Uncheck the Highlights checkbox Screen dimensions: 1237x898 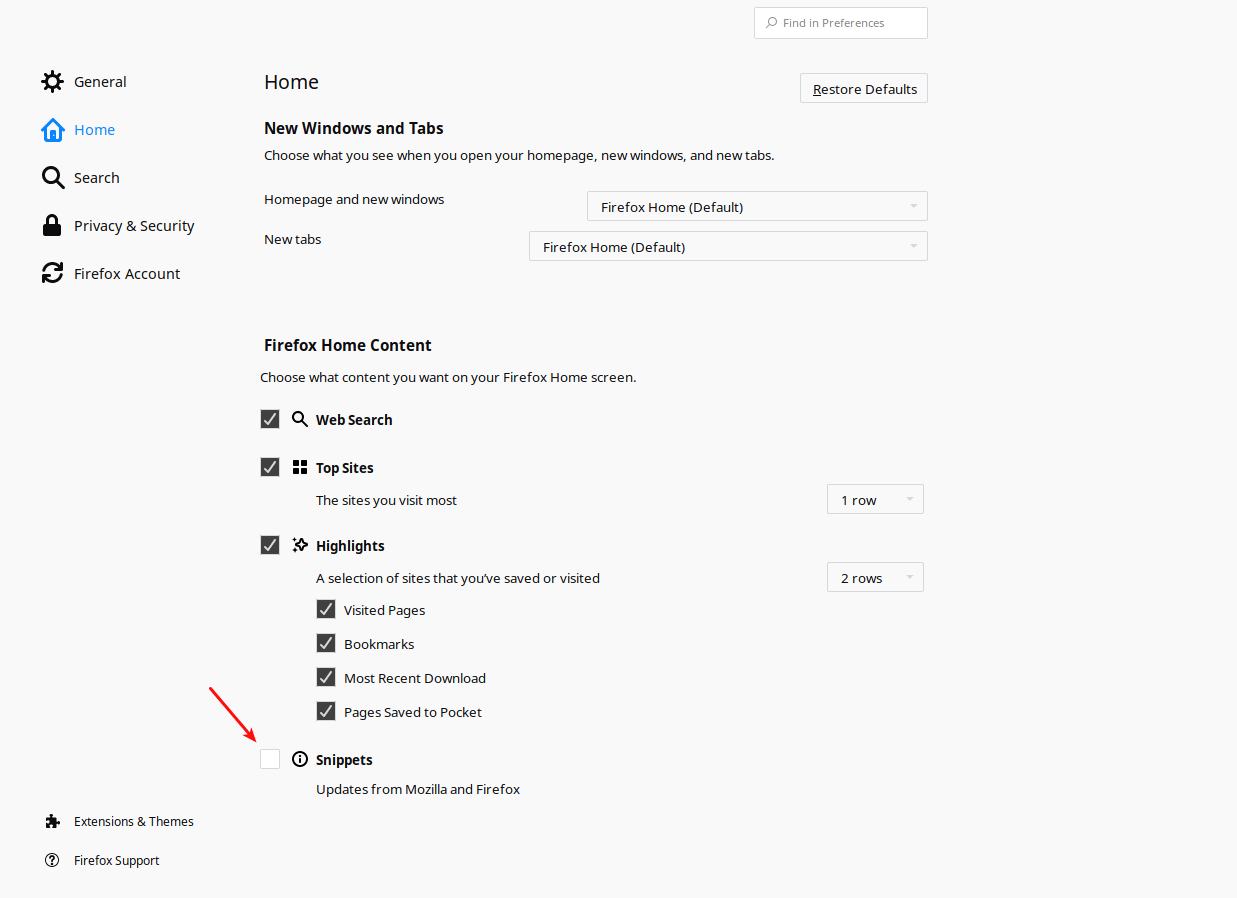pyautogui.click(x=270, y=545)
